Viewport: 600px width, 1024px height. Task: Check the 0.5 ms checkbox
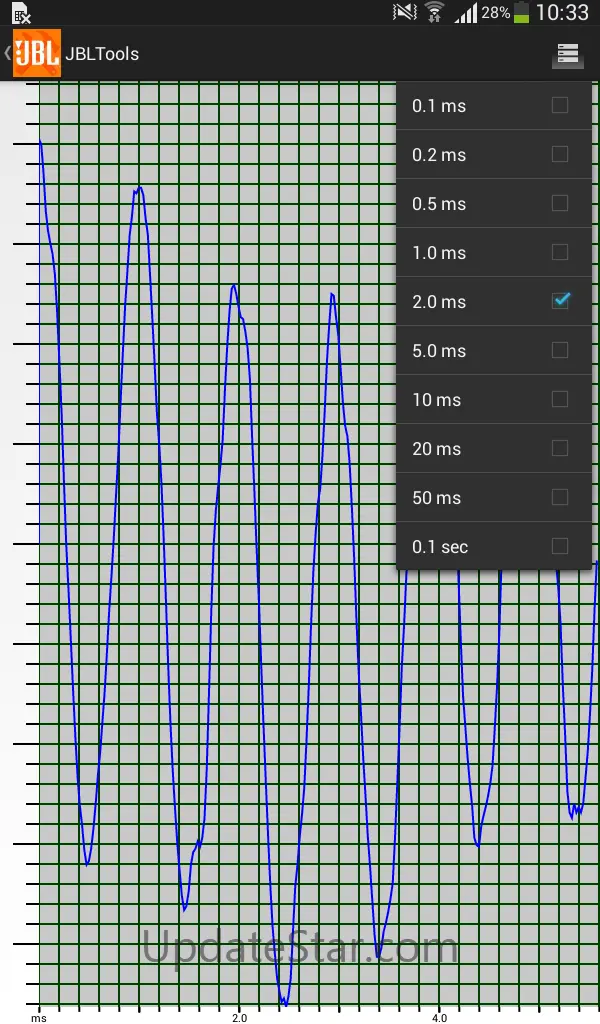560,203
